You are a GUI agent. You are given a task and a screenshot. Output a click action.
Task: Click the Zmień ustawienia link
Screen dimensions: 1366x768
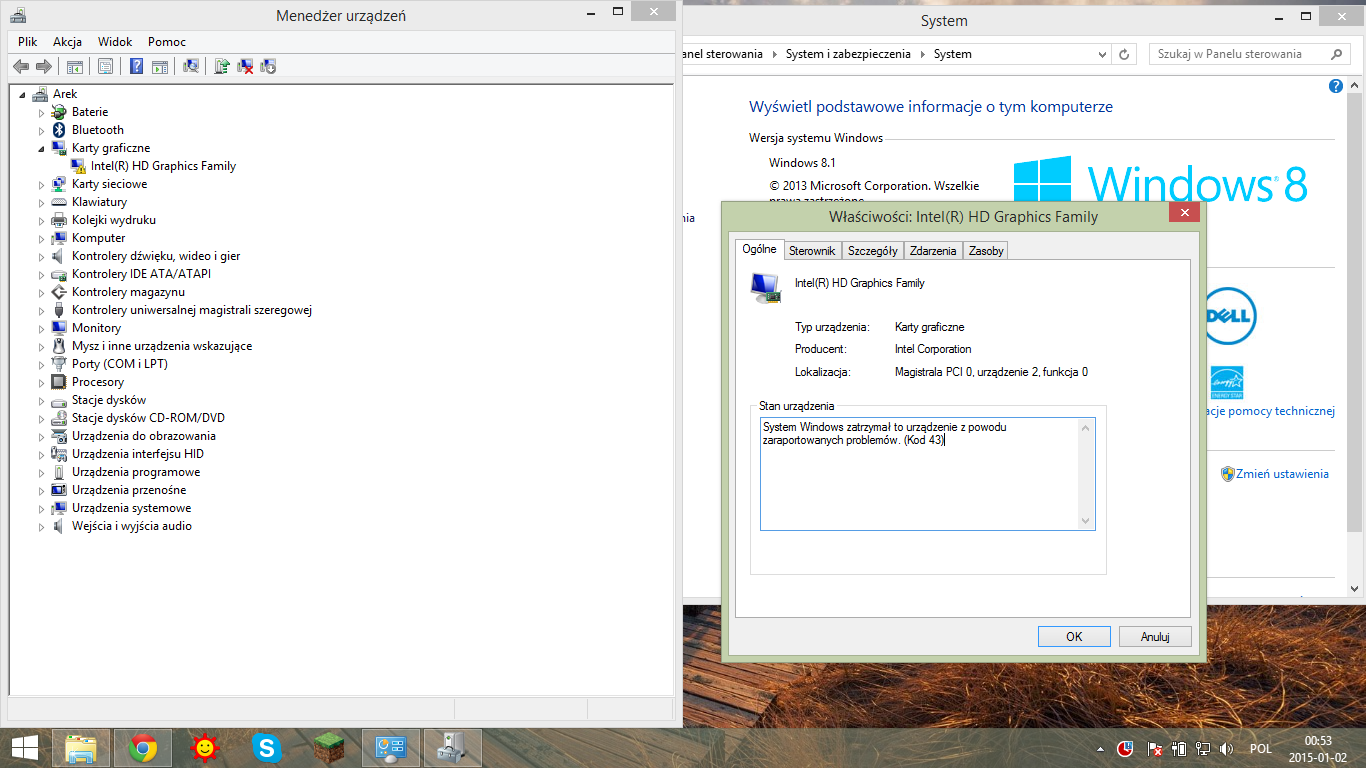1282,474
